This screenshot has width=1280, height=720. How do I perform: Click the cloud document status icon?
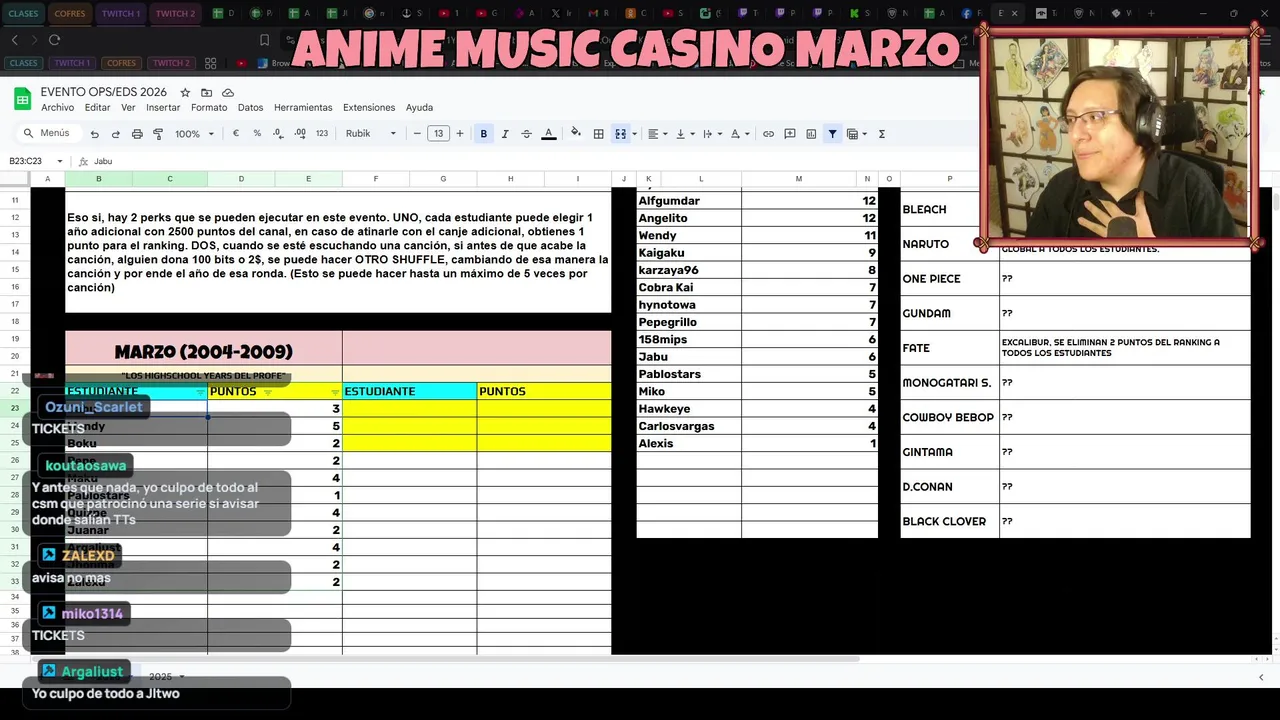[x=228, y=92]
